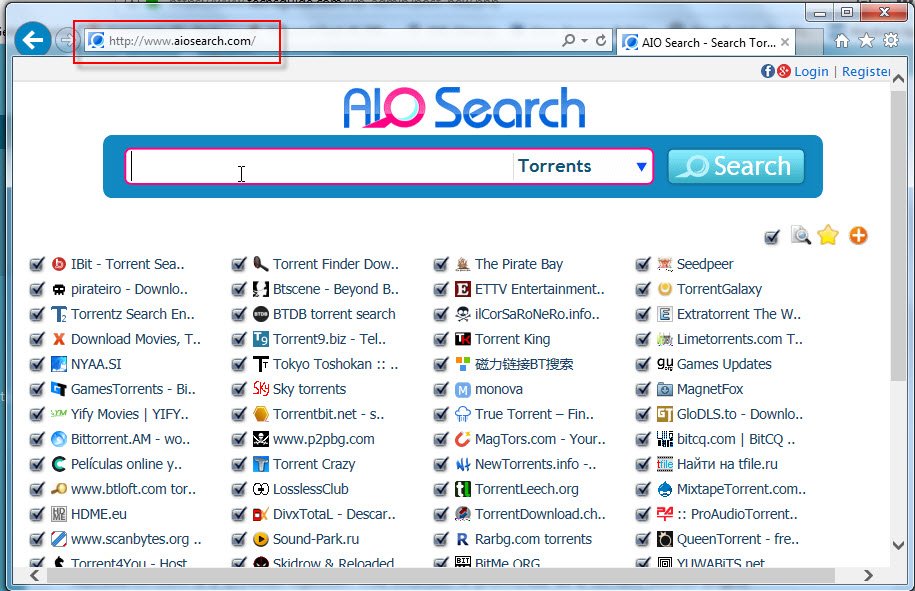Uncheck the LosslessClub checkbox
915x591 pixels.
tap(239, 489)
